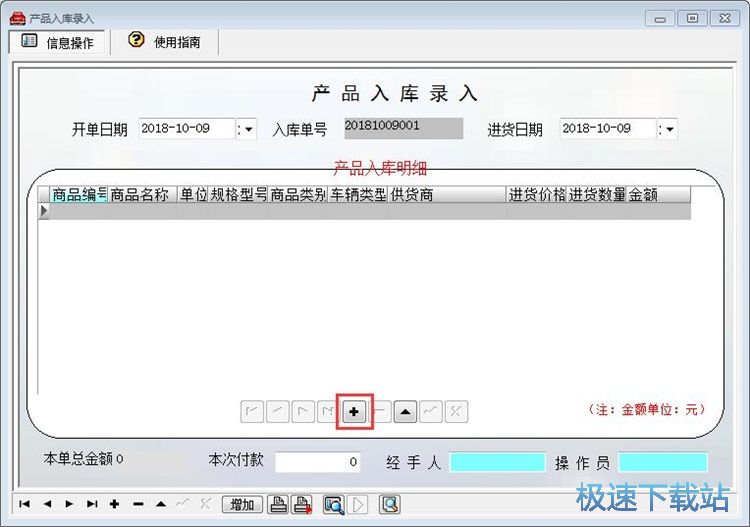This screenshot has width=750, height=527.
Task: Click detail navigator first-record button
Action: [252, 411]
